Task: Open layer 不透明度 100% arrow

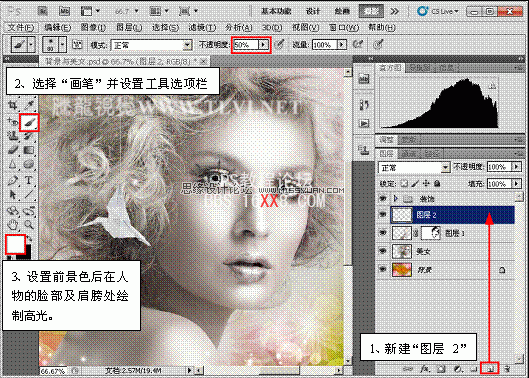Action: pos(516,167)
